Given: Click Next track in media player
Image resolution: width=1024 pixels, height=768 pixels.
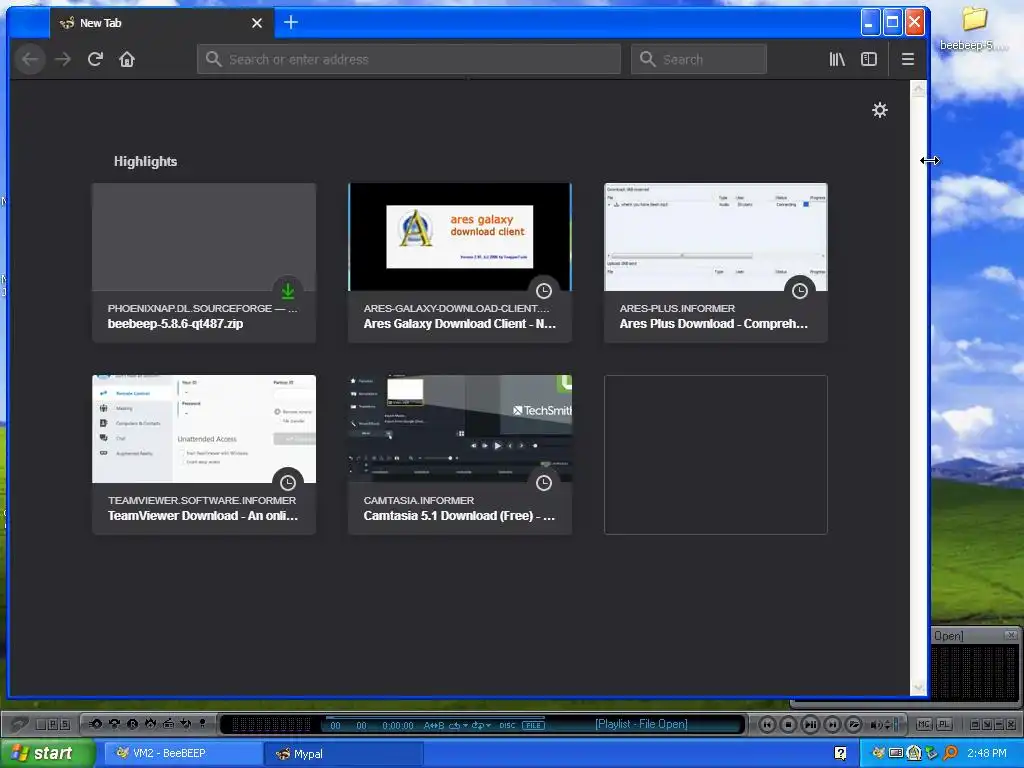Looking at the screenshot, I should pyautogui.click(x=832, y=724).
